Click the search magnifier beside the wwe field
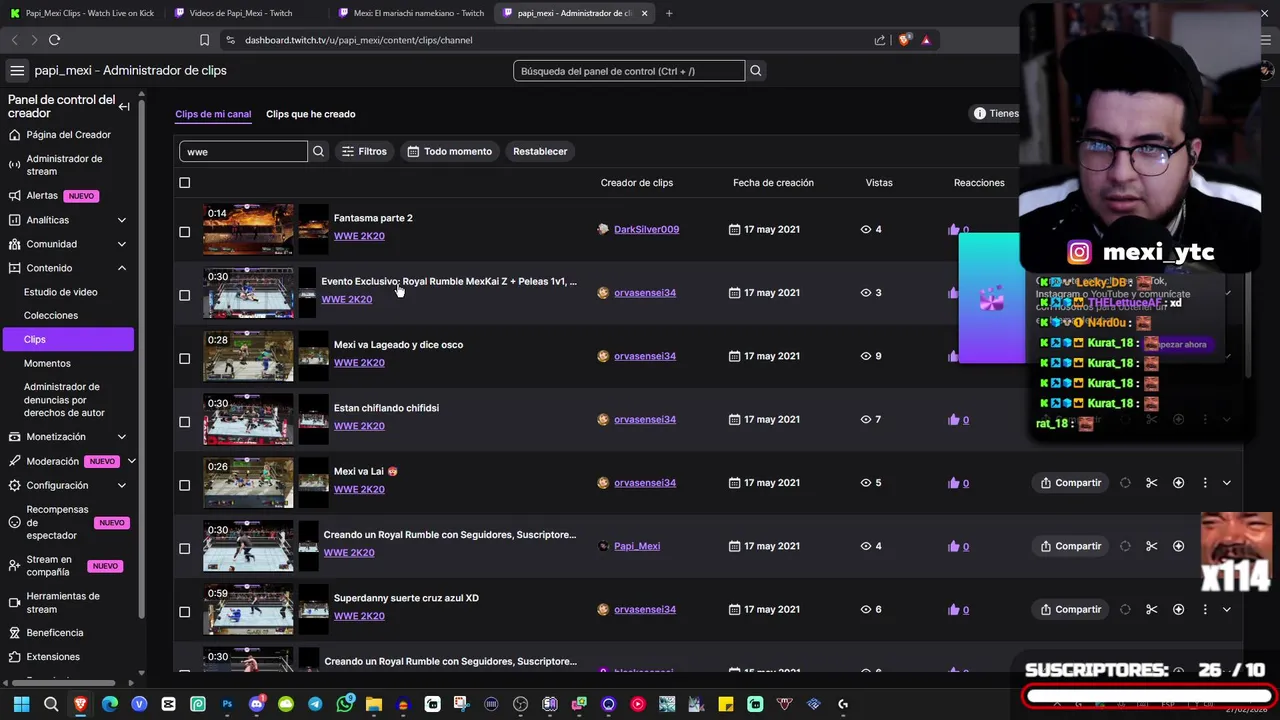The image size is (1280, 720). (x=319, y=151)
